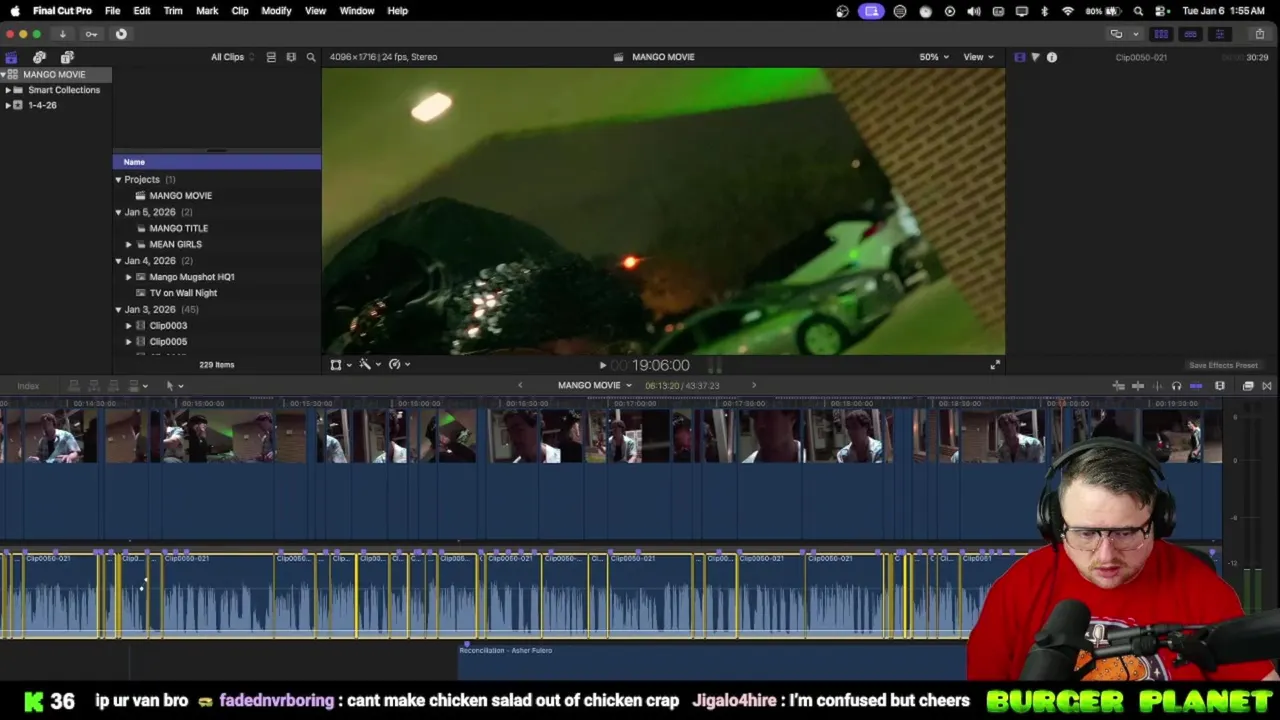Toggle the Timeline visibility button

(1190, 34)
